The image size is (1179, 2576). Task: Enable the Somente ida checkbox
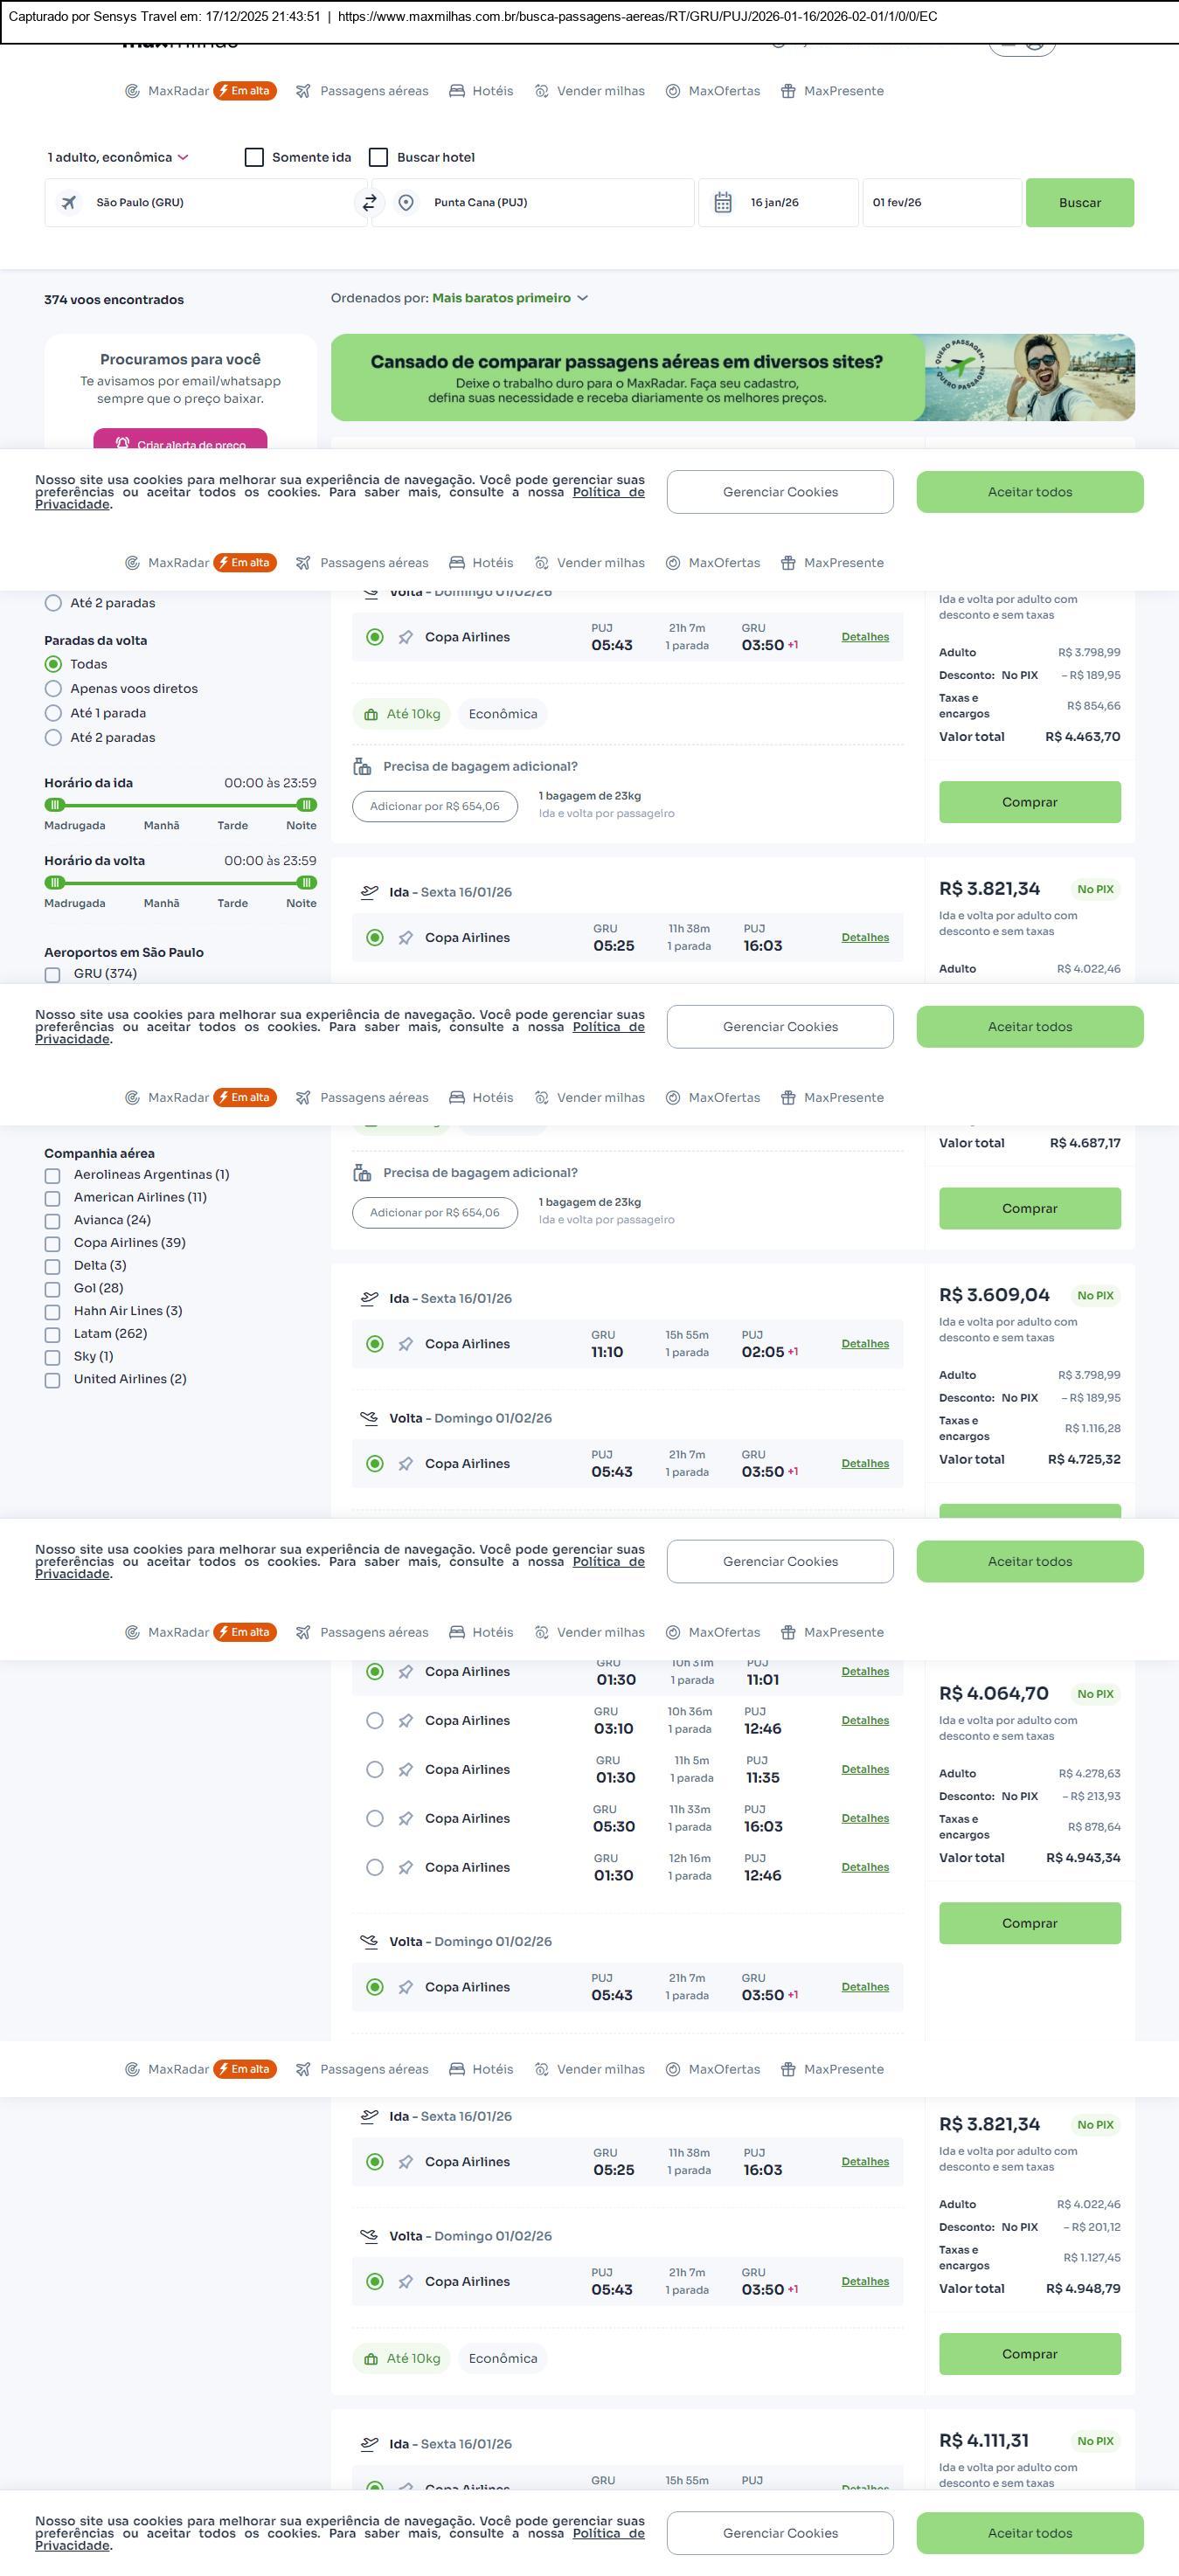(254, 158)
